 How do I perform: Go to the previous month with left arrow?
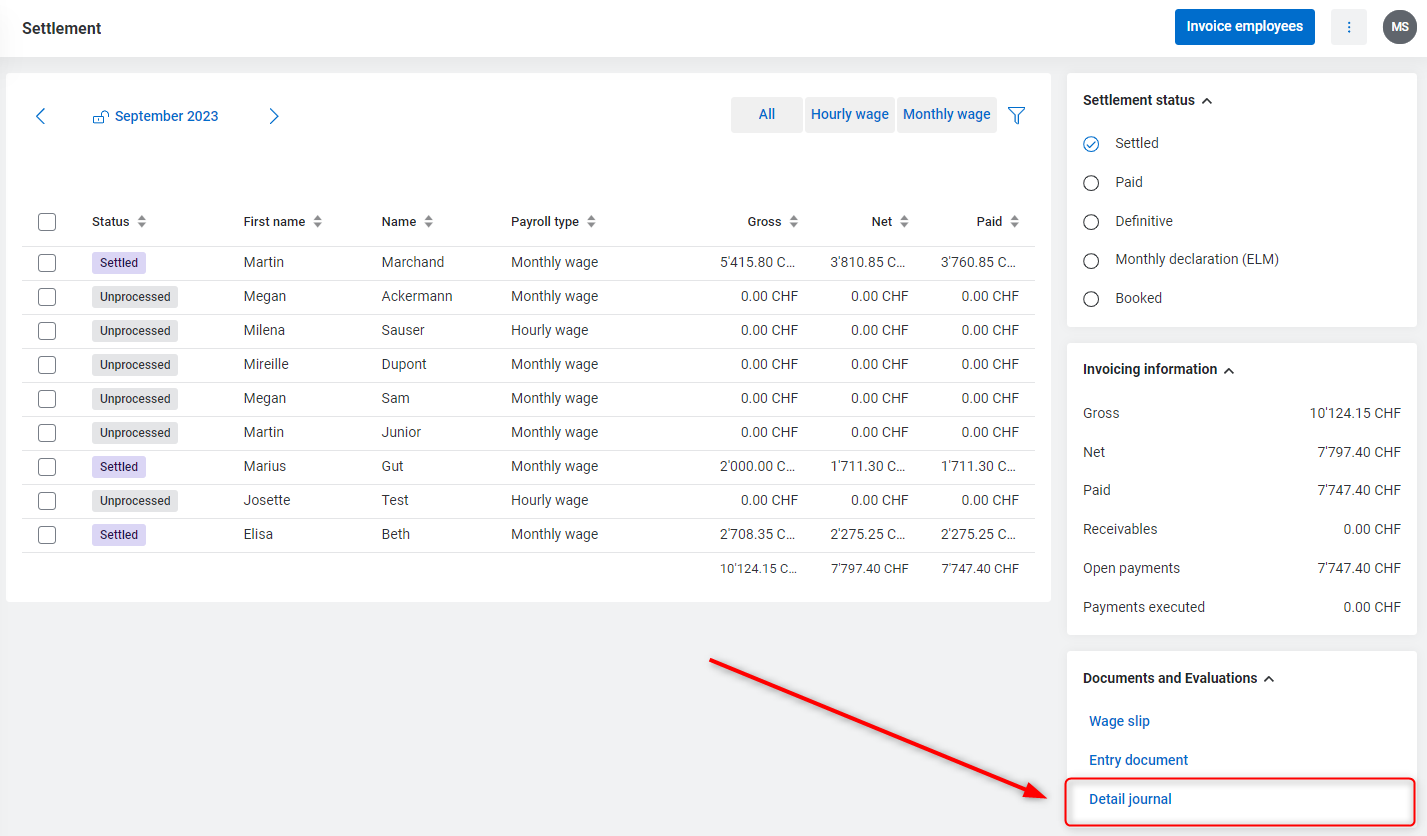[41, 116]
